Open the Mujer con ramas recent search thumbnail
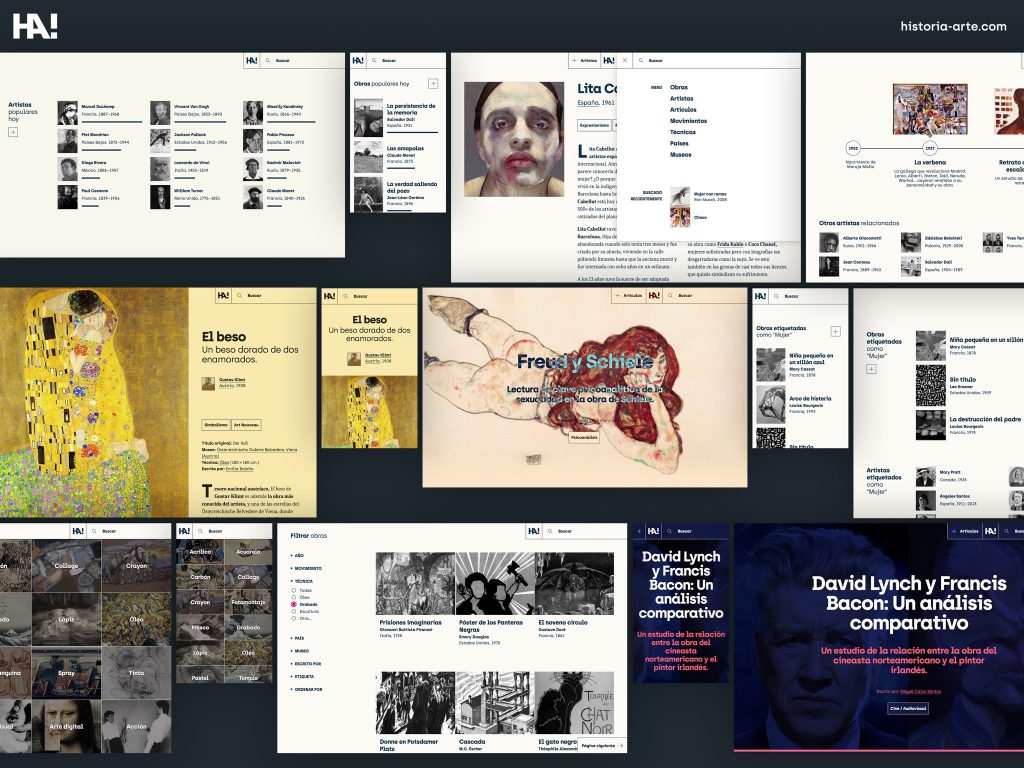 [680, 195]
